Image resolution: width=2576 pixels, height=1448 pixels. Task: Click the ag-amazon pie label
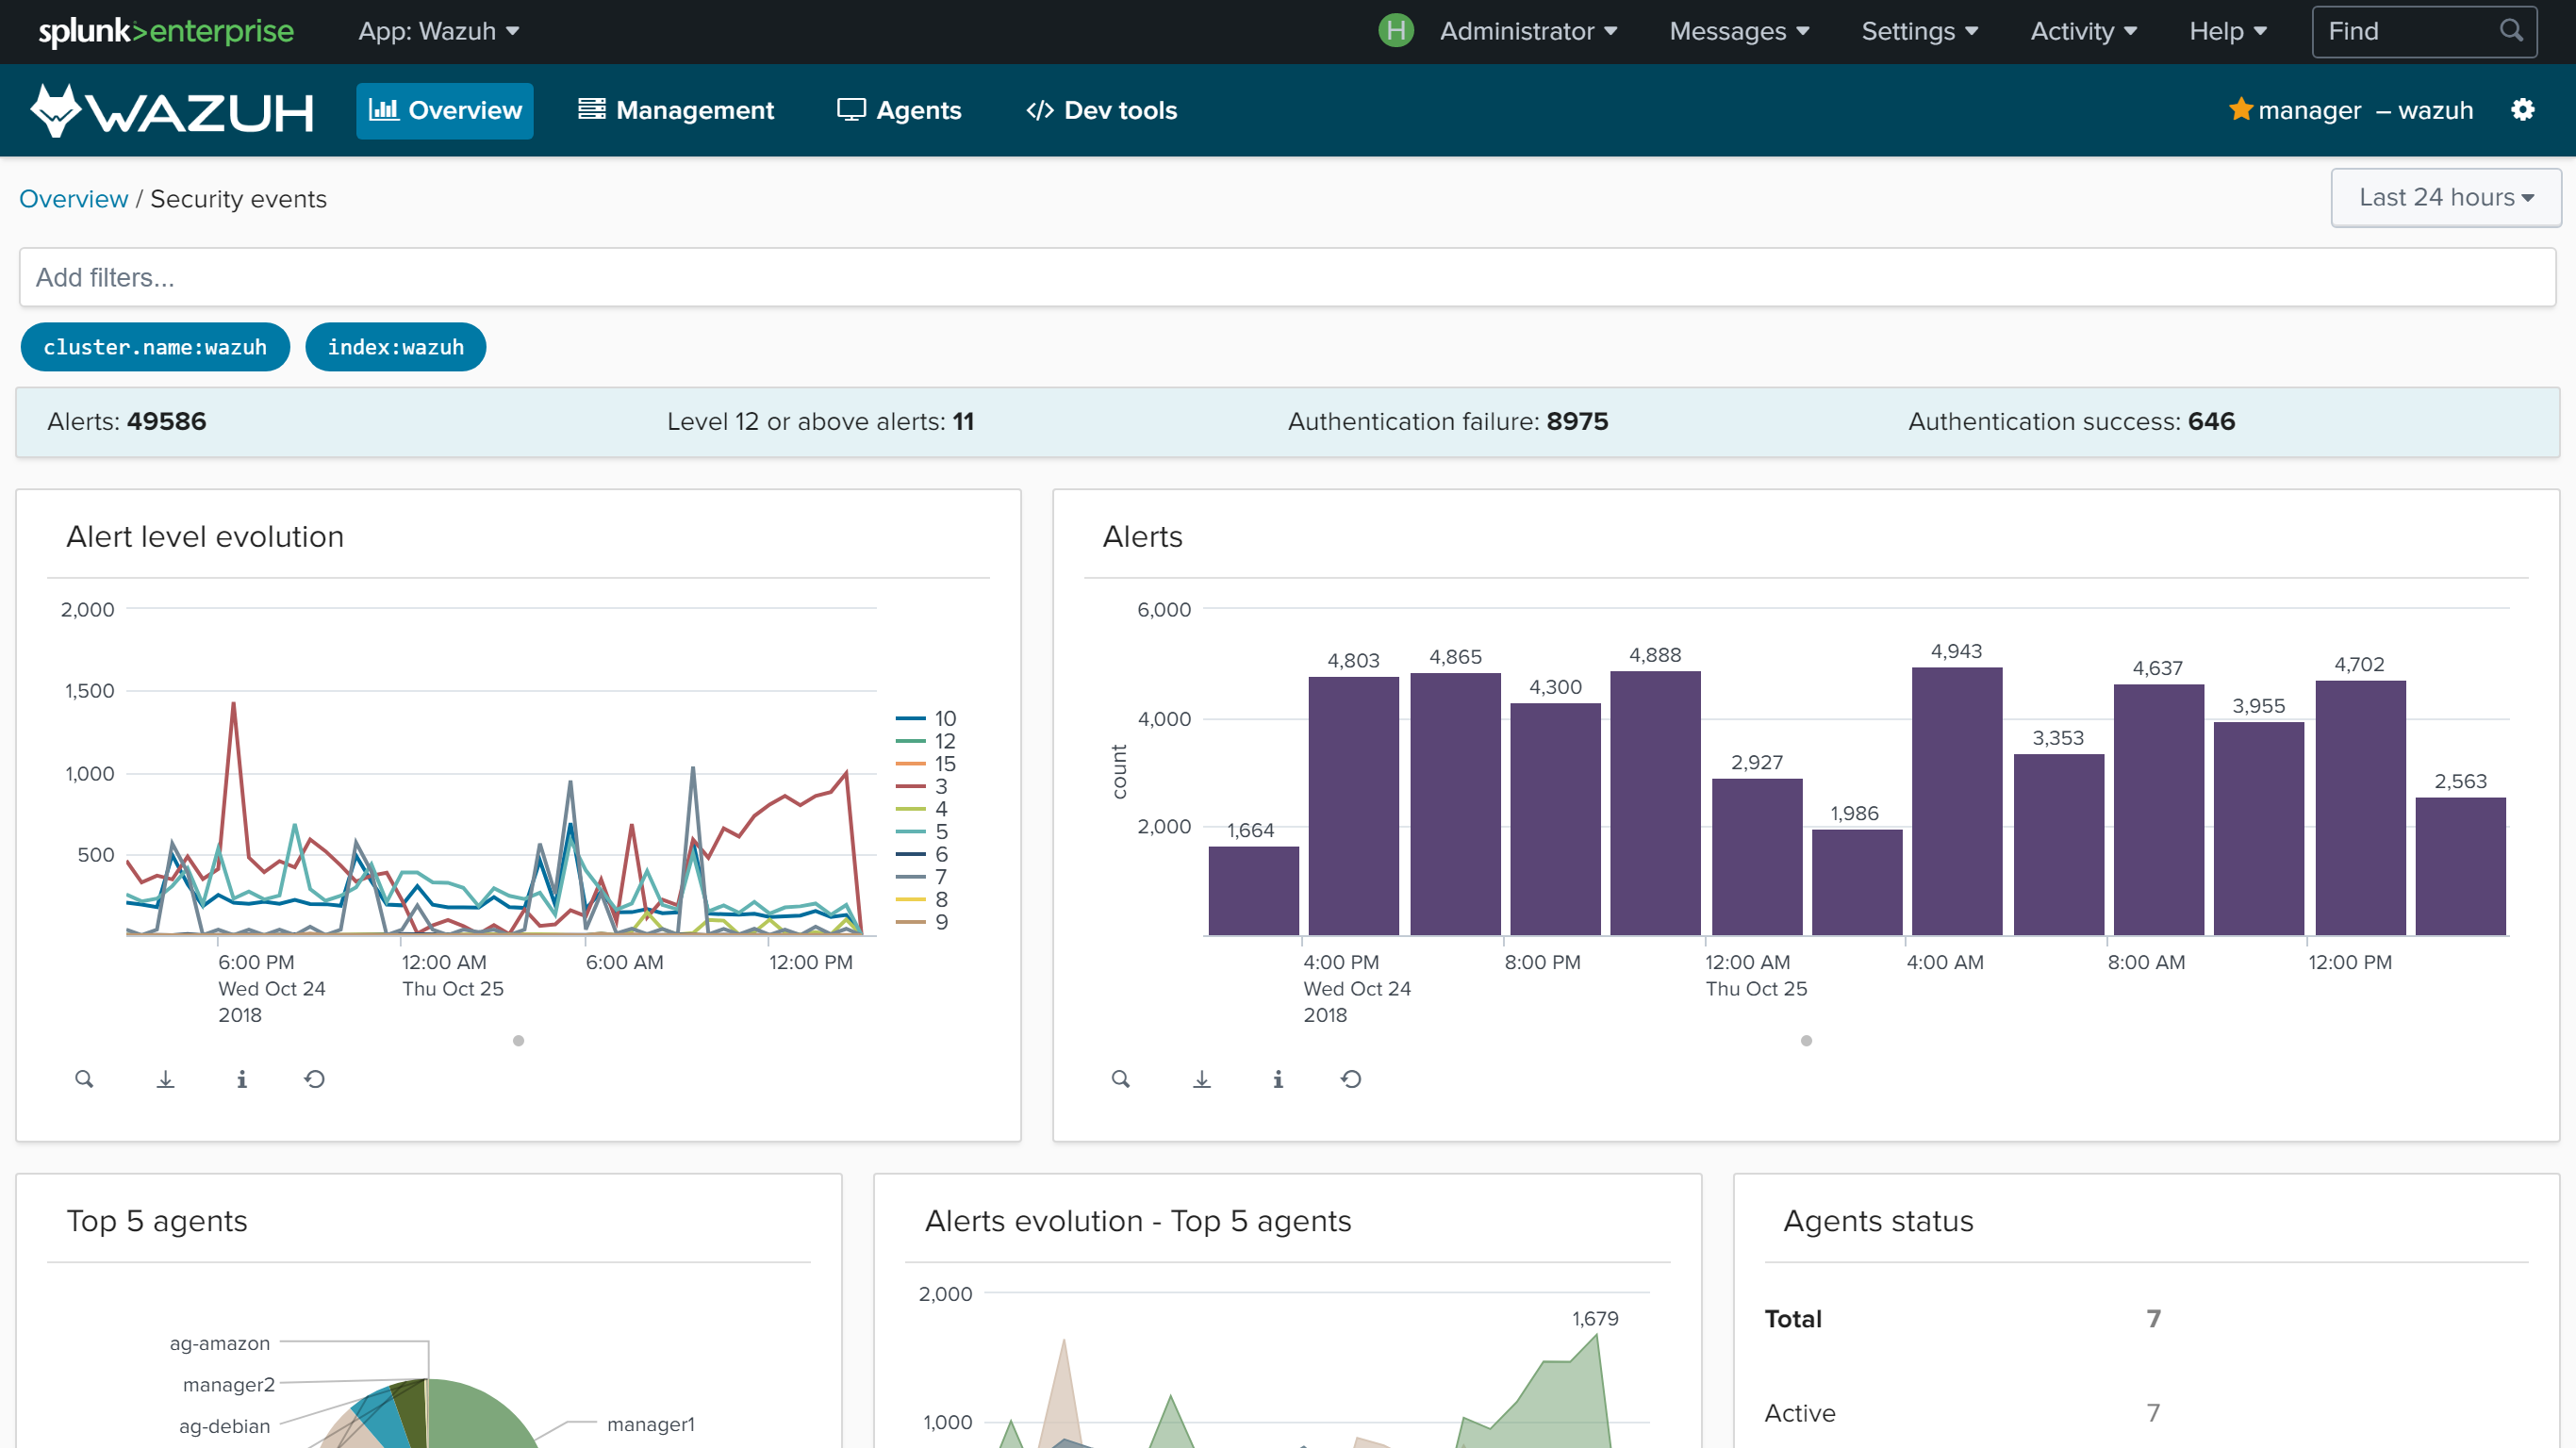pyautogui.click(x=220, y=1343)
